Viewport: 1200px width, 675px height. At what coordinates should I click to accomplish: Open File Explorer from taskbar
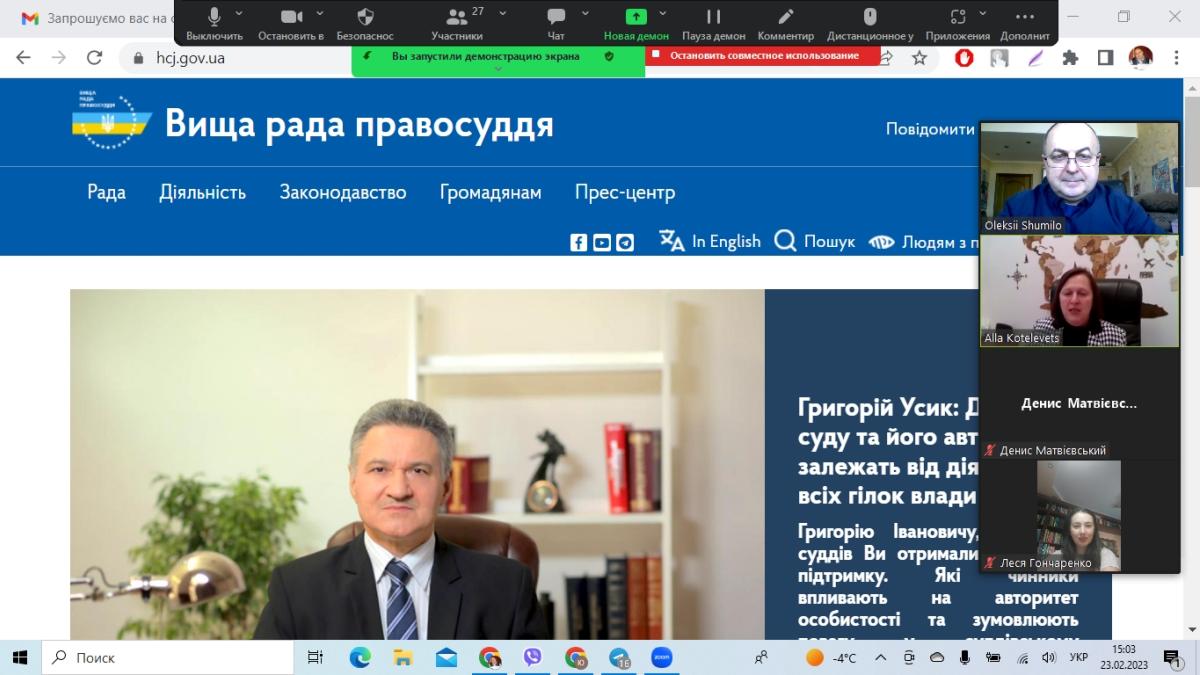pyautogui.click(x=403, y=657)
